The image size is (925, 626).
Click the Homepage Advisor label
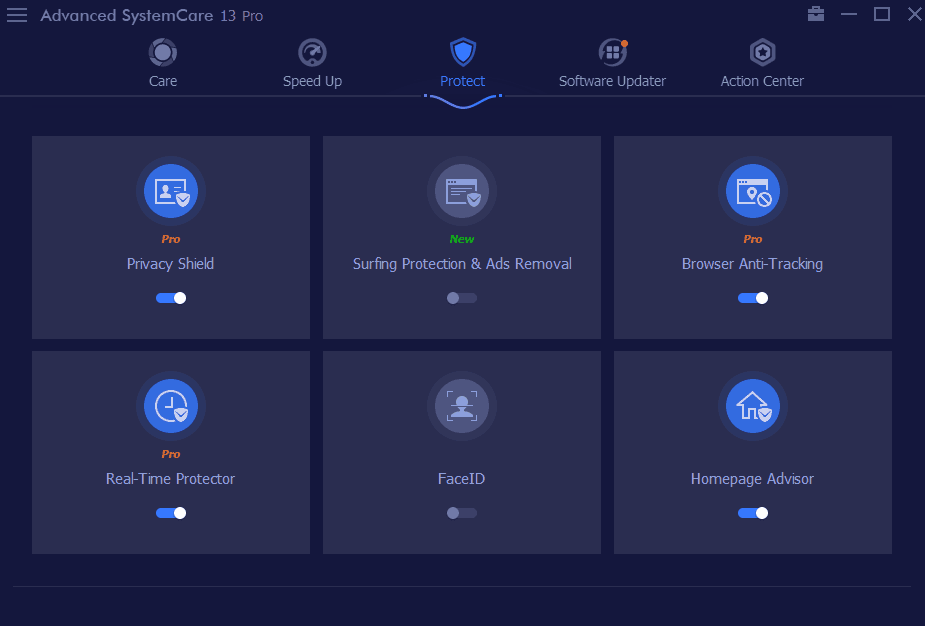(x=752, y=478)
